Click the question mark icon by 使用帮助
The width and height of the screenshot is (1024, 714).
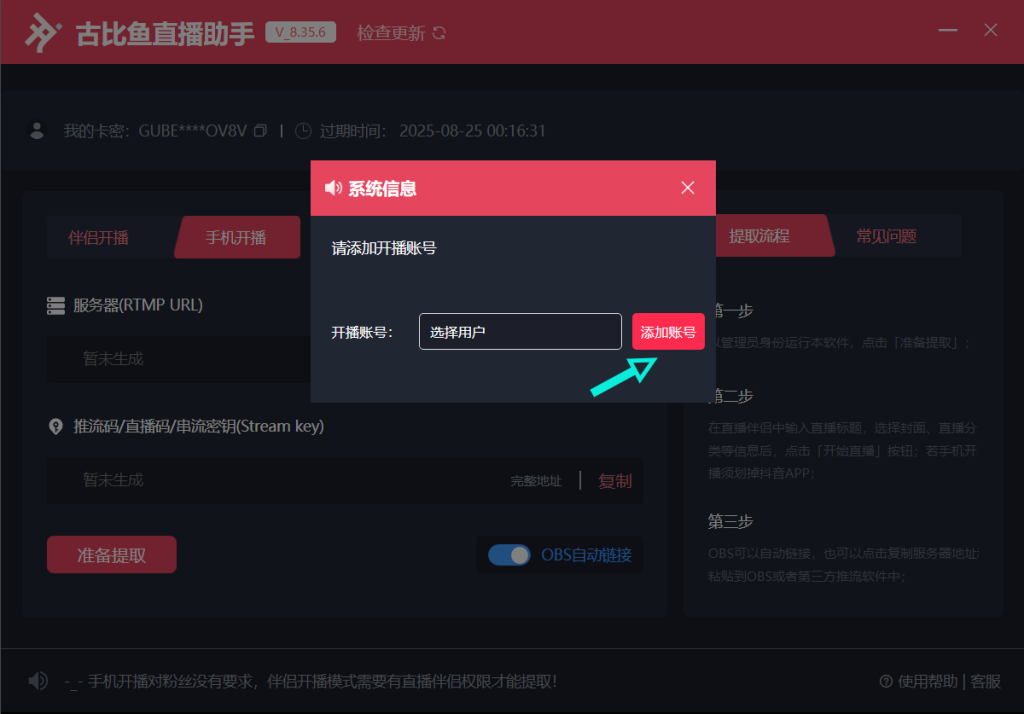point(885,681)
